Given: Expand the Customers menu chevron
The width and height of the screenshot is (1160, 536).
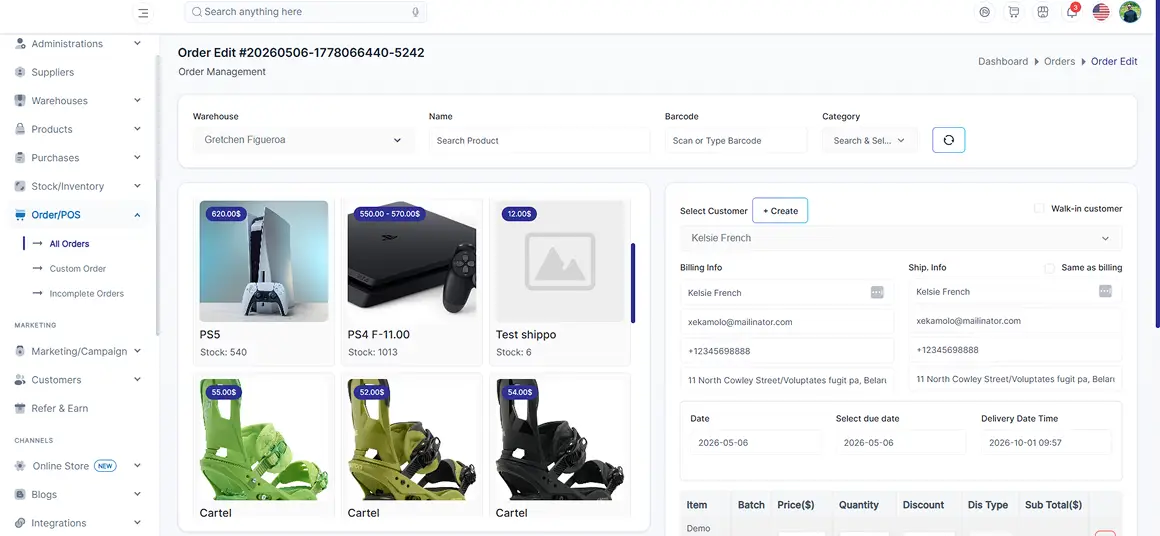Looking at the screenshot, I should click(138, 379).
